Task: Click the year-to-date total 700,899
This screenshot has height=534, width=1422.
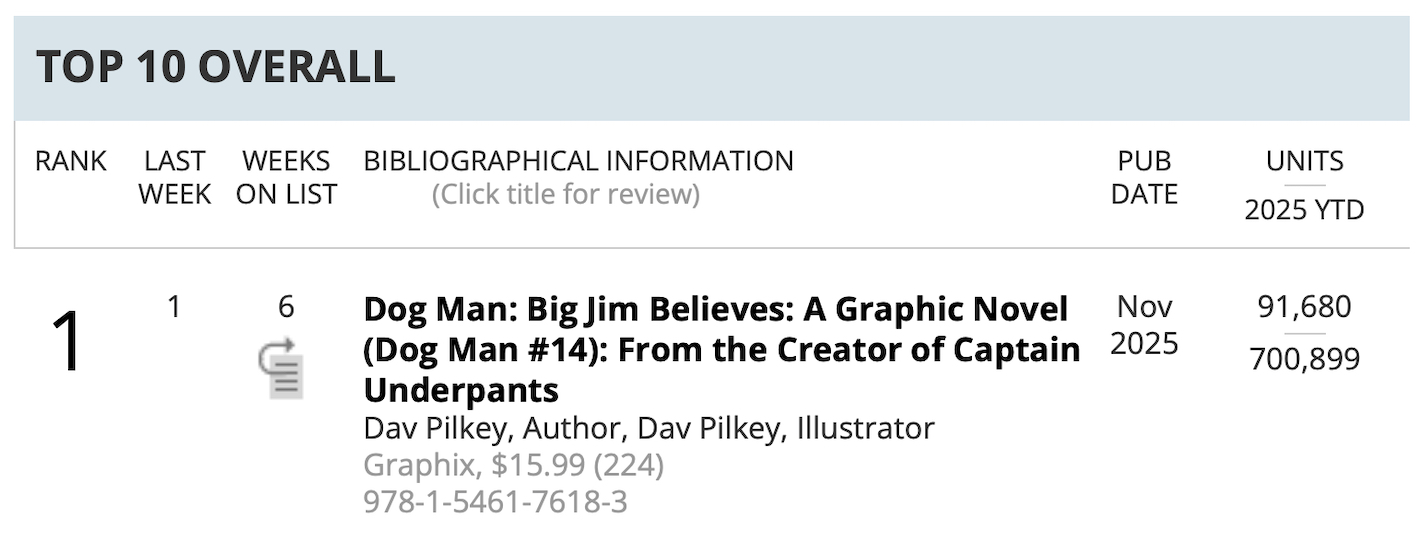Action: 1304,358
